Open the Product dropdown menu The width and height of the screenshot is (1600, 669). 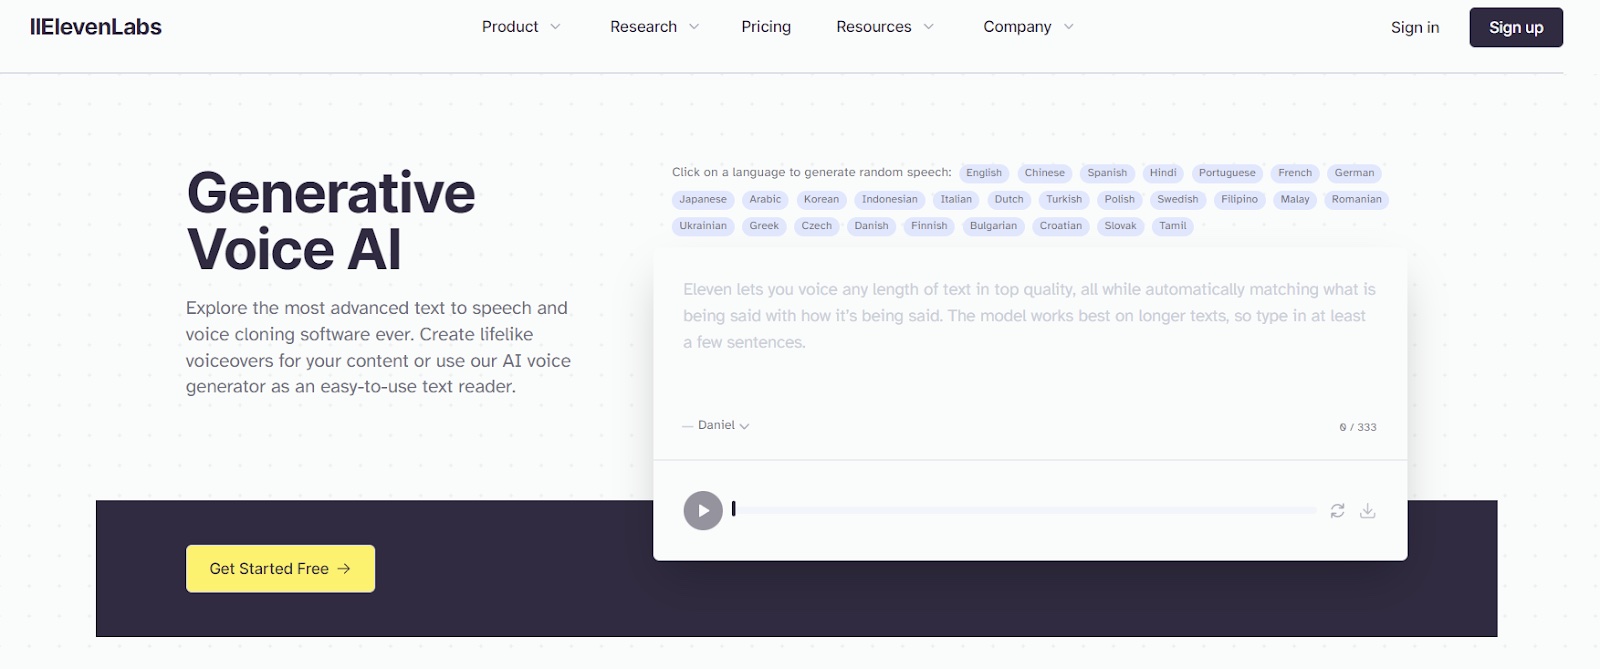pyautogui.click(x=521, y=27)
